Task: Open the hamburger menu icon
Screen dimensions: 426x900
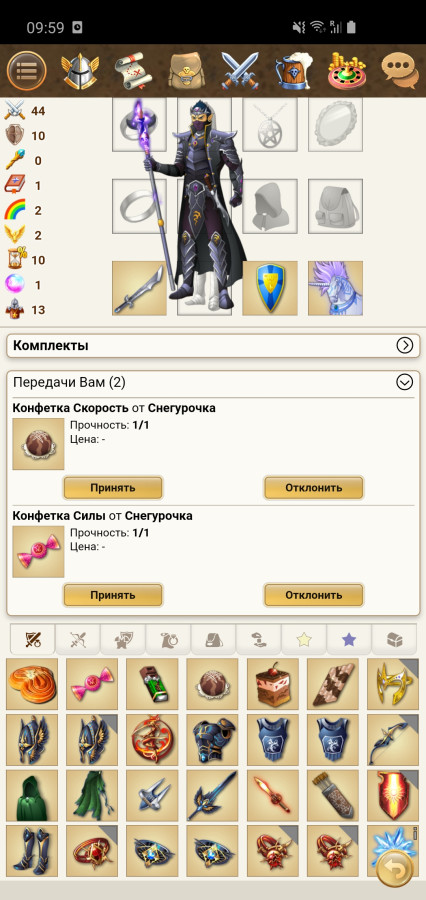Action: point(26,71)
